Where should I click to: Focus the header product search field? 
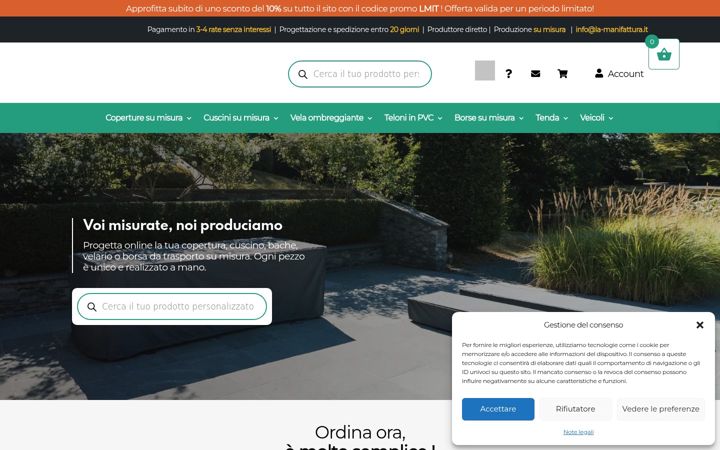click(360, 74)
